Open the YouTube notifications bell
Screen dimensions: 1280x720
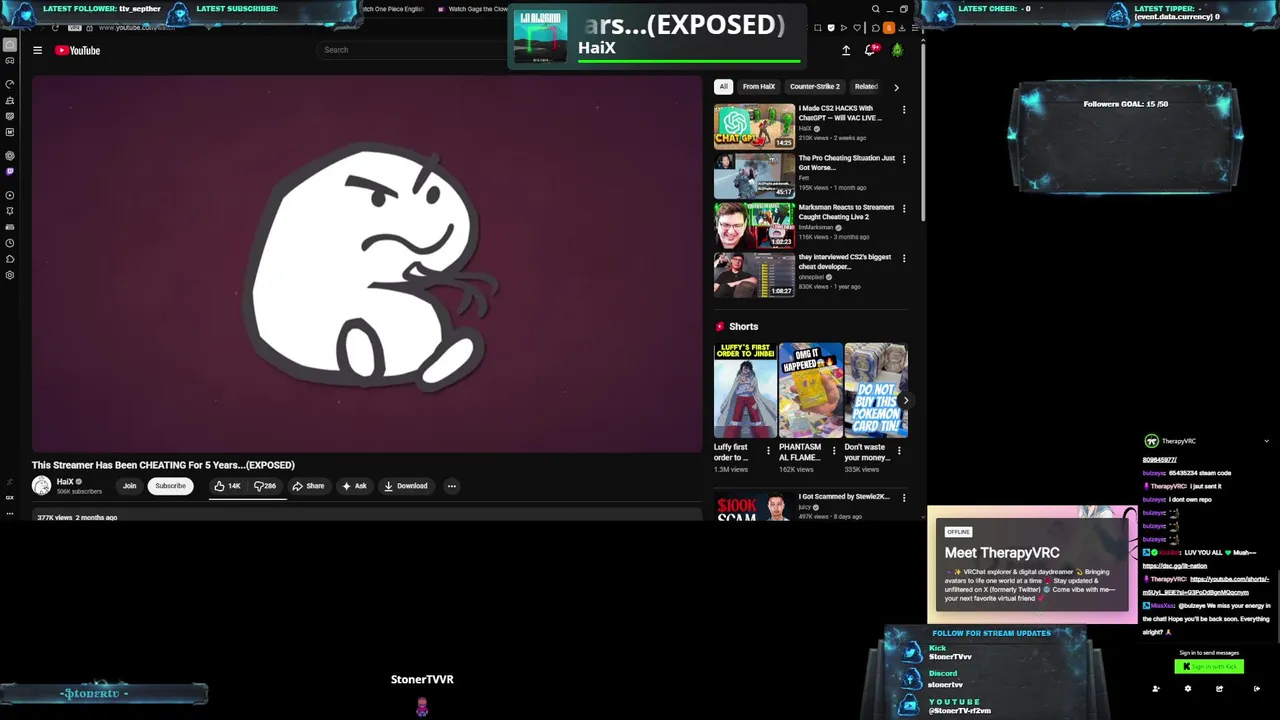(x=870, y=50)
